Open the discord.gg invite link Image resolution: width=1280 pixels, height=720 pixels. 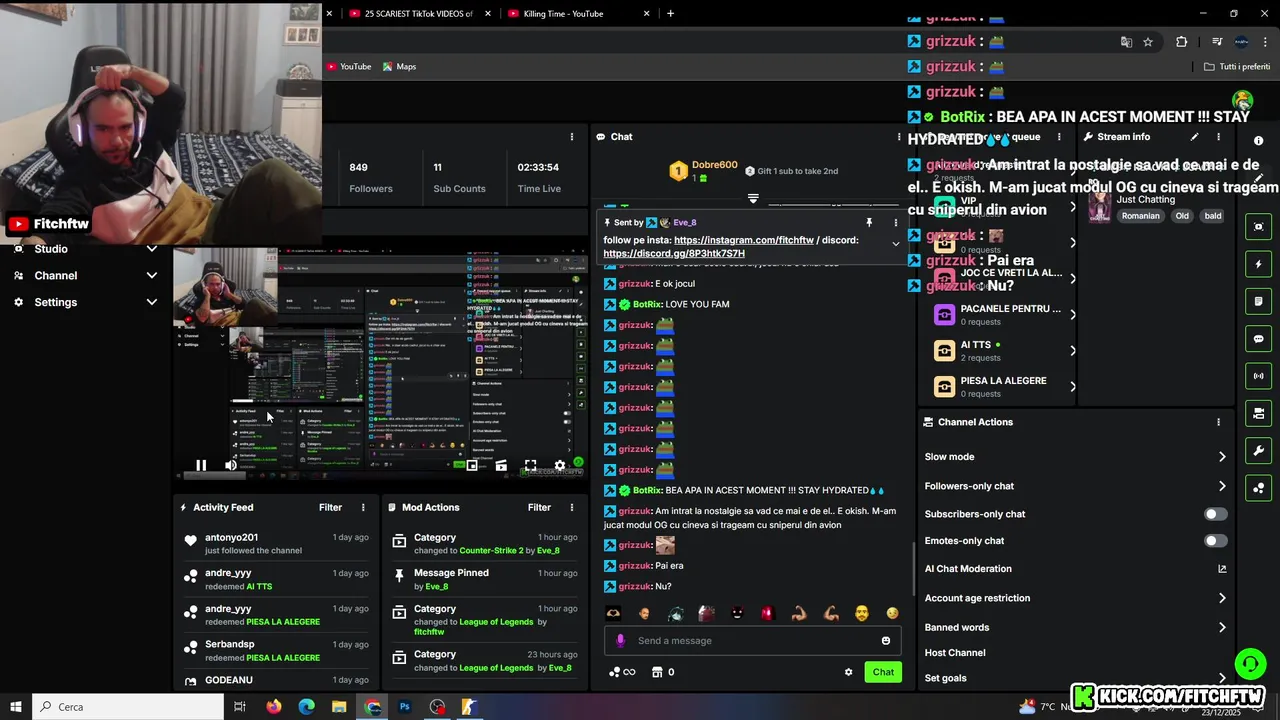(674, 254)
